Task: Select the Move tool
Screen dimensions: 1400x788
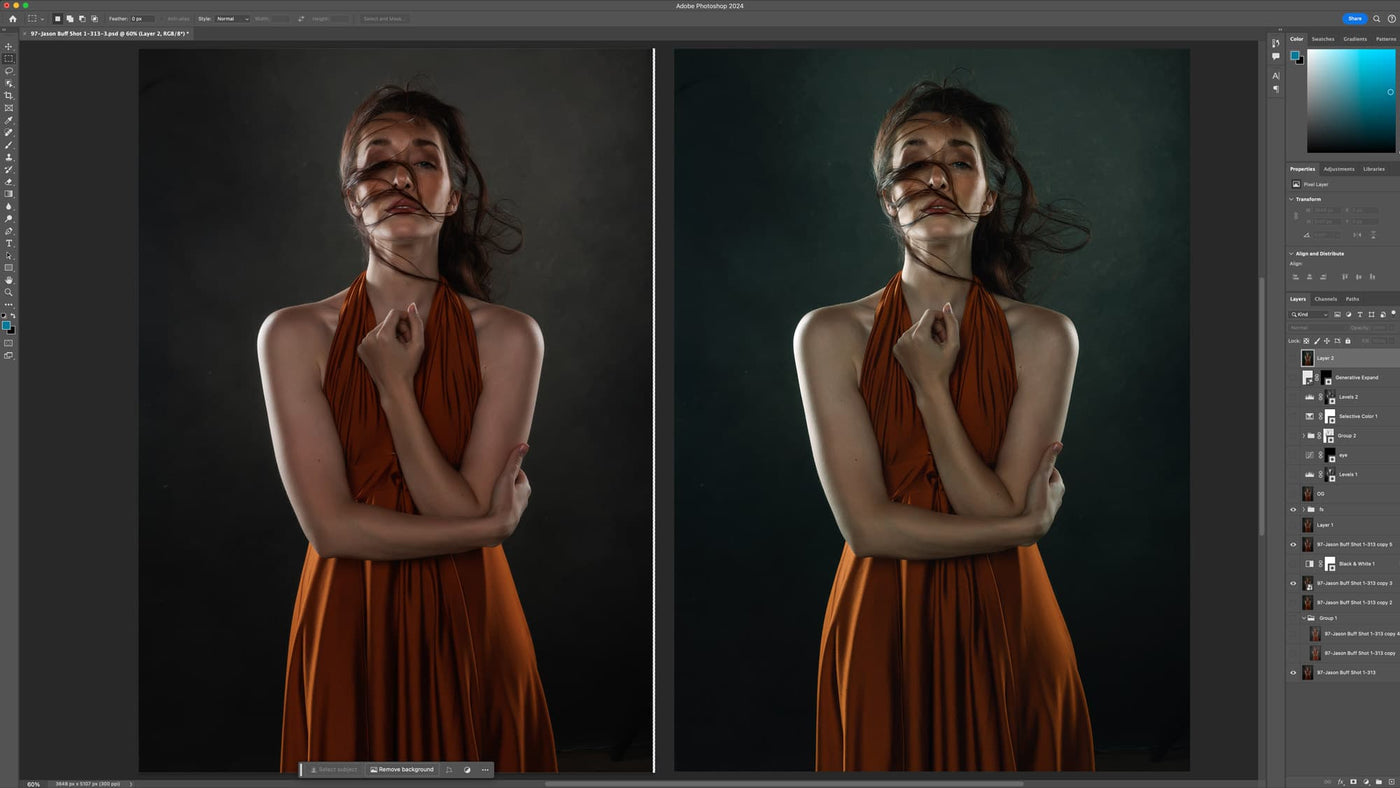Action: (8, 47)
